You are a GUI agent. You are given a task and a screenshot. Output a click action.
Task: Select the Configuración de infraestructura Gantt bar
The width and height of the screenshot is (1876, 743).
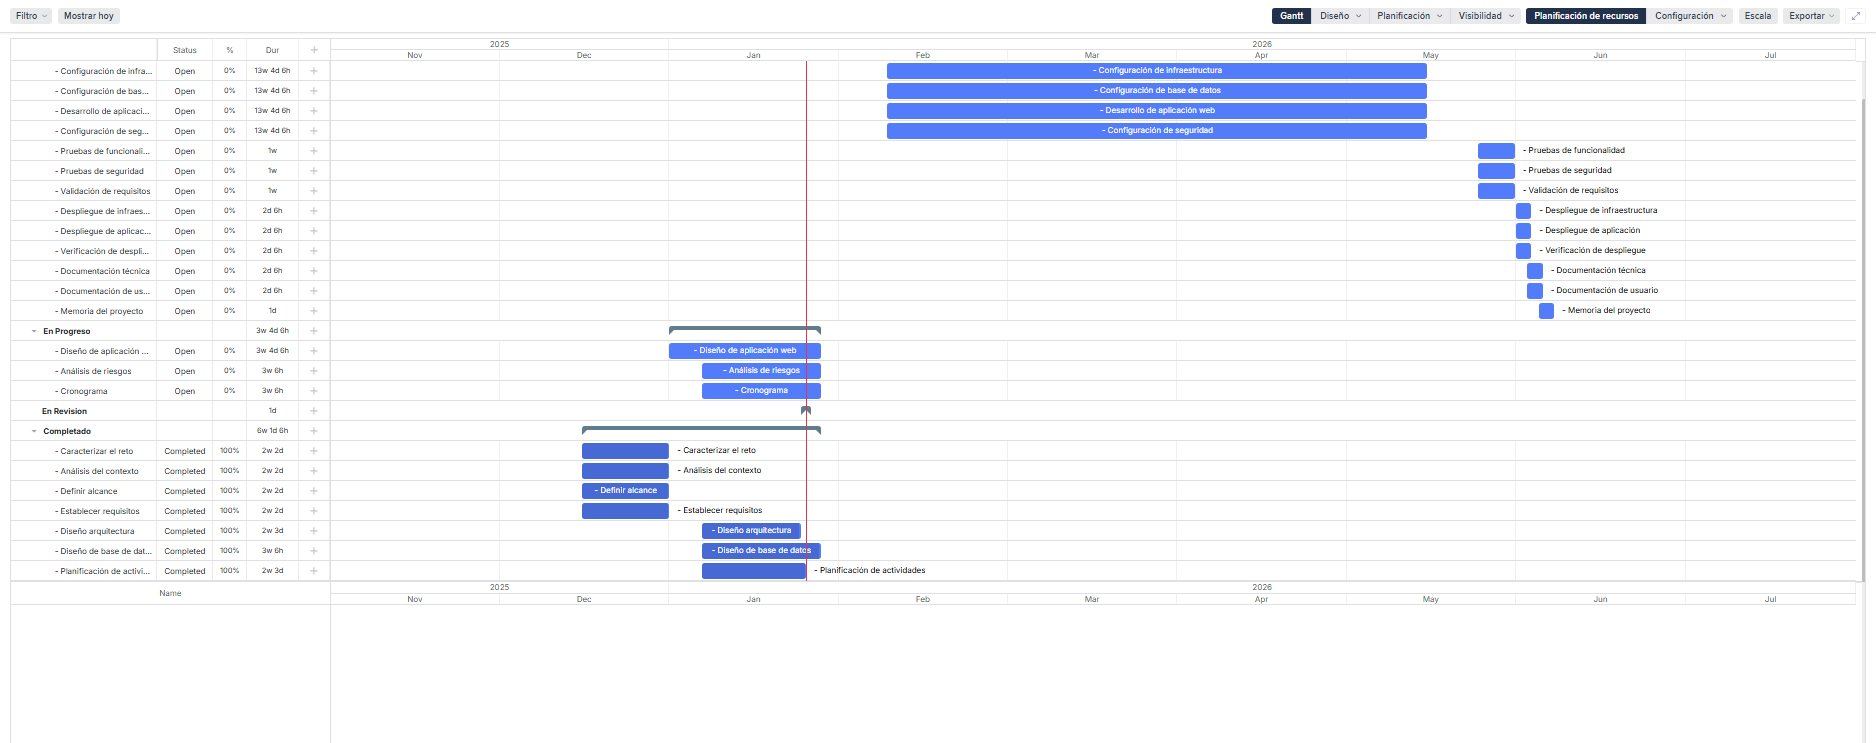pyautogui.click(x=1157, y=71)
